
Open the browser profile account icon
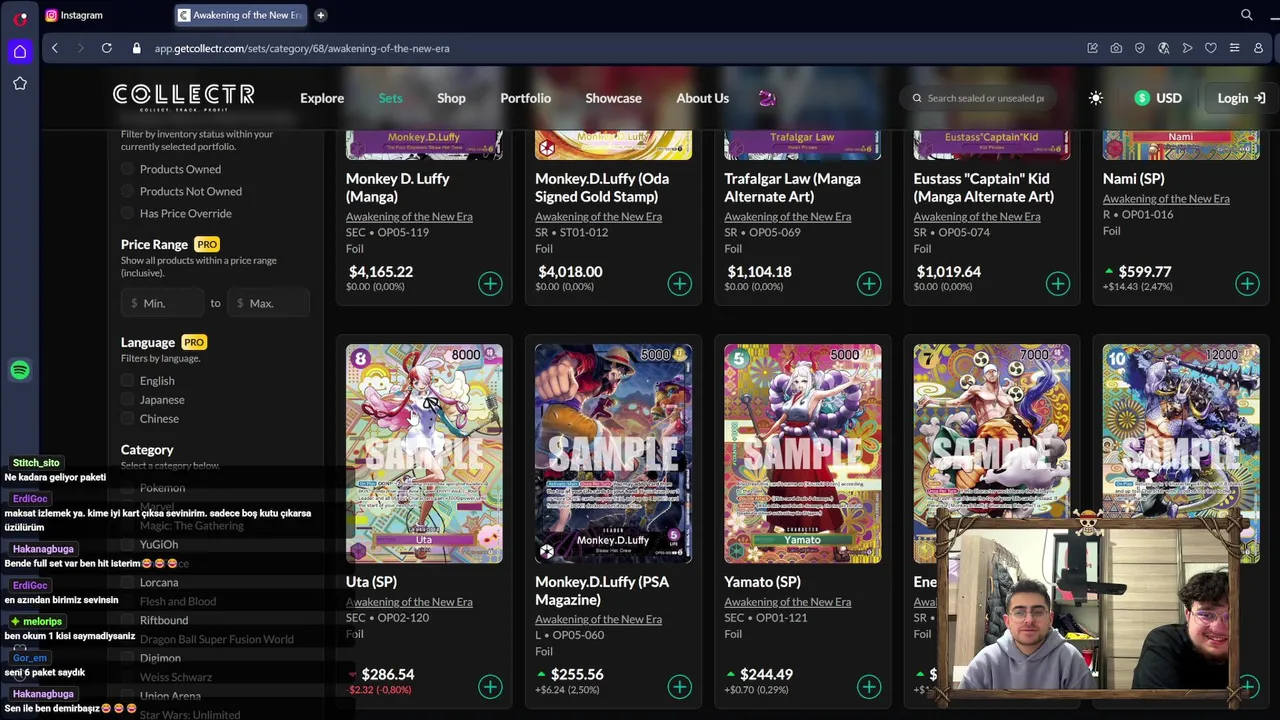pyautogui.click(x=1258, y=48)
